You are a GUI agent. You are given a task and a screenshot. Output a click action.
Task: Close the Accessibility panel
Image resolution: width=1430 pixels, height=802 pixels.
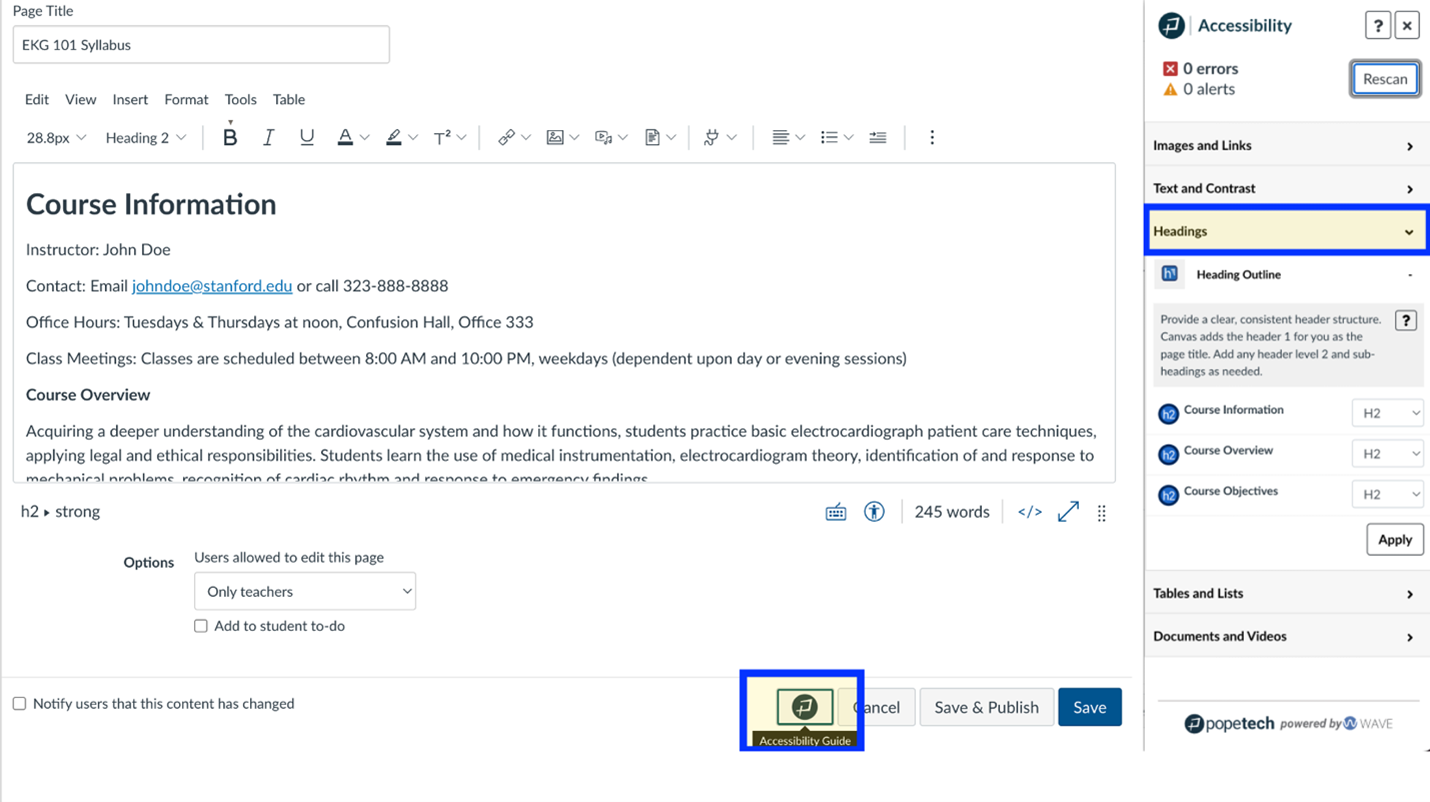point(1407,26)
